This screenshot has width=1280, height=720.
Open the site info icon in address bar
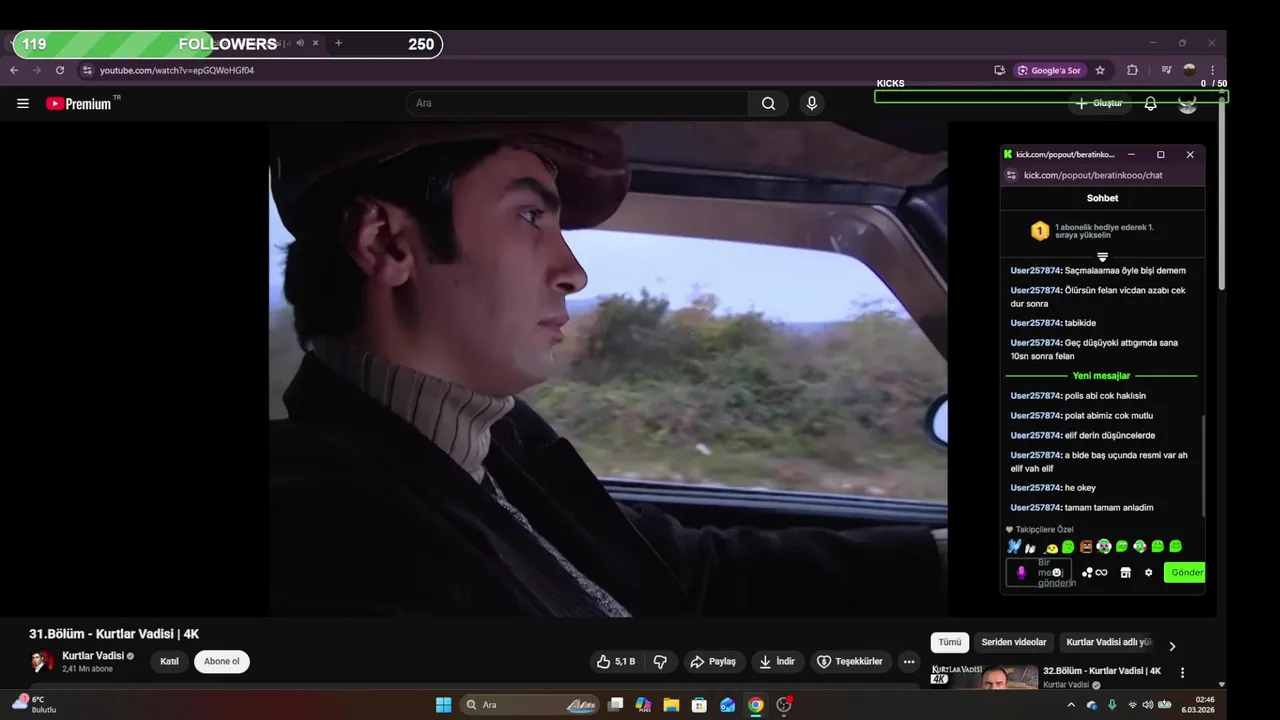pyautogui.click(x=87, y=70)
